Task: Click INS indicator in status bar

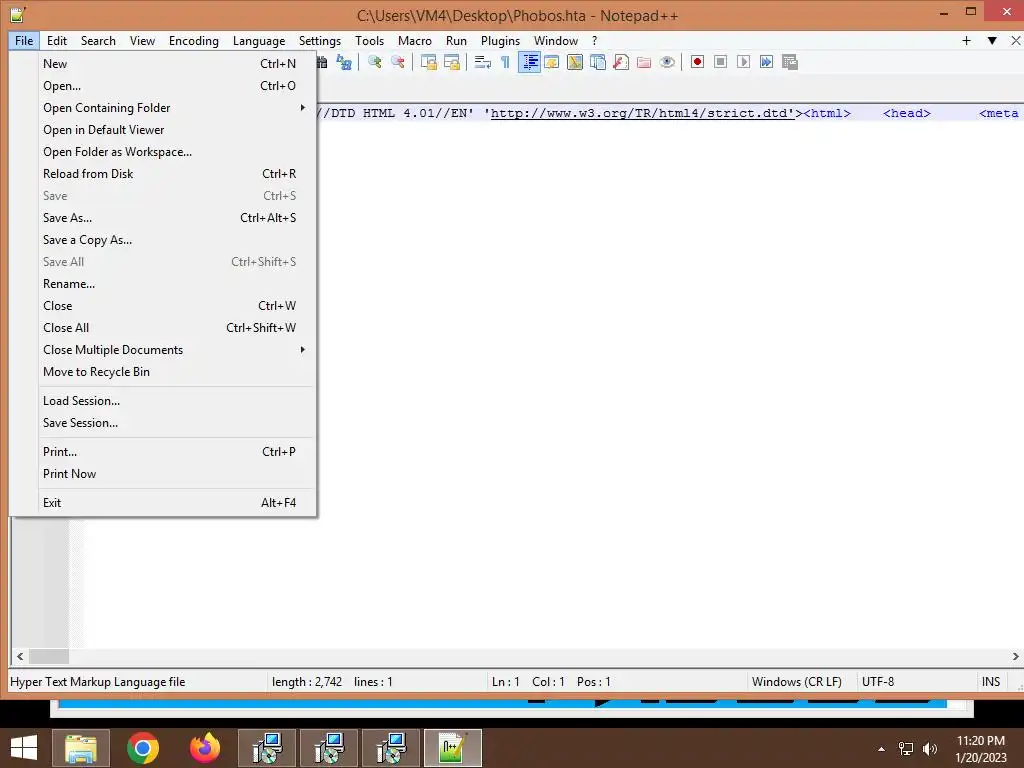Action: click(991, 681)
